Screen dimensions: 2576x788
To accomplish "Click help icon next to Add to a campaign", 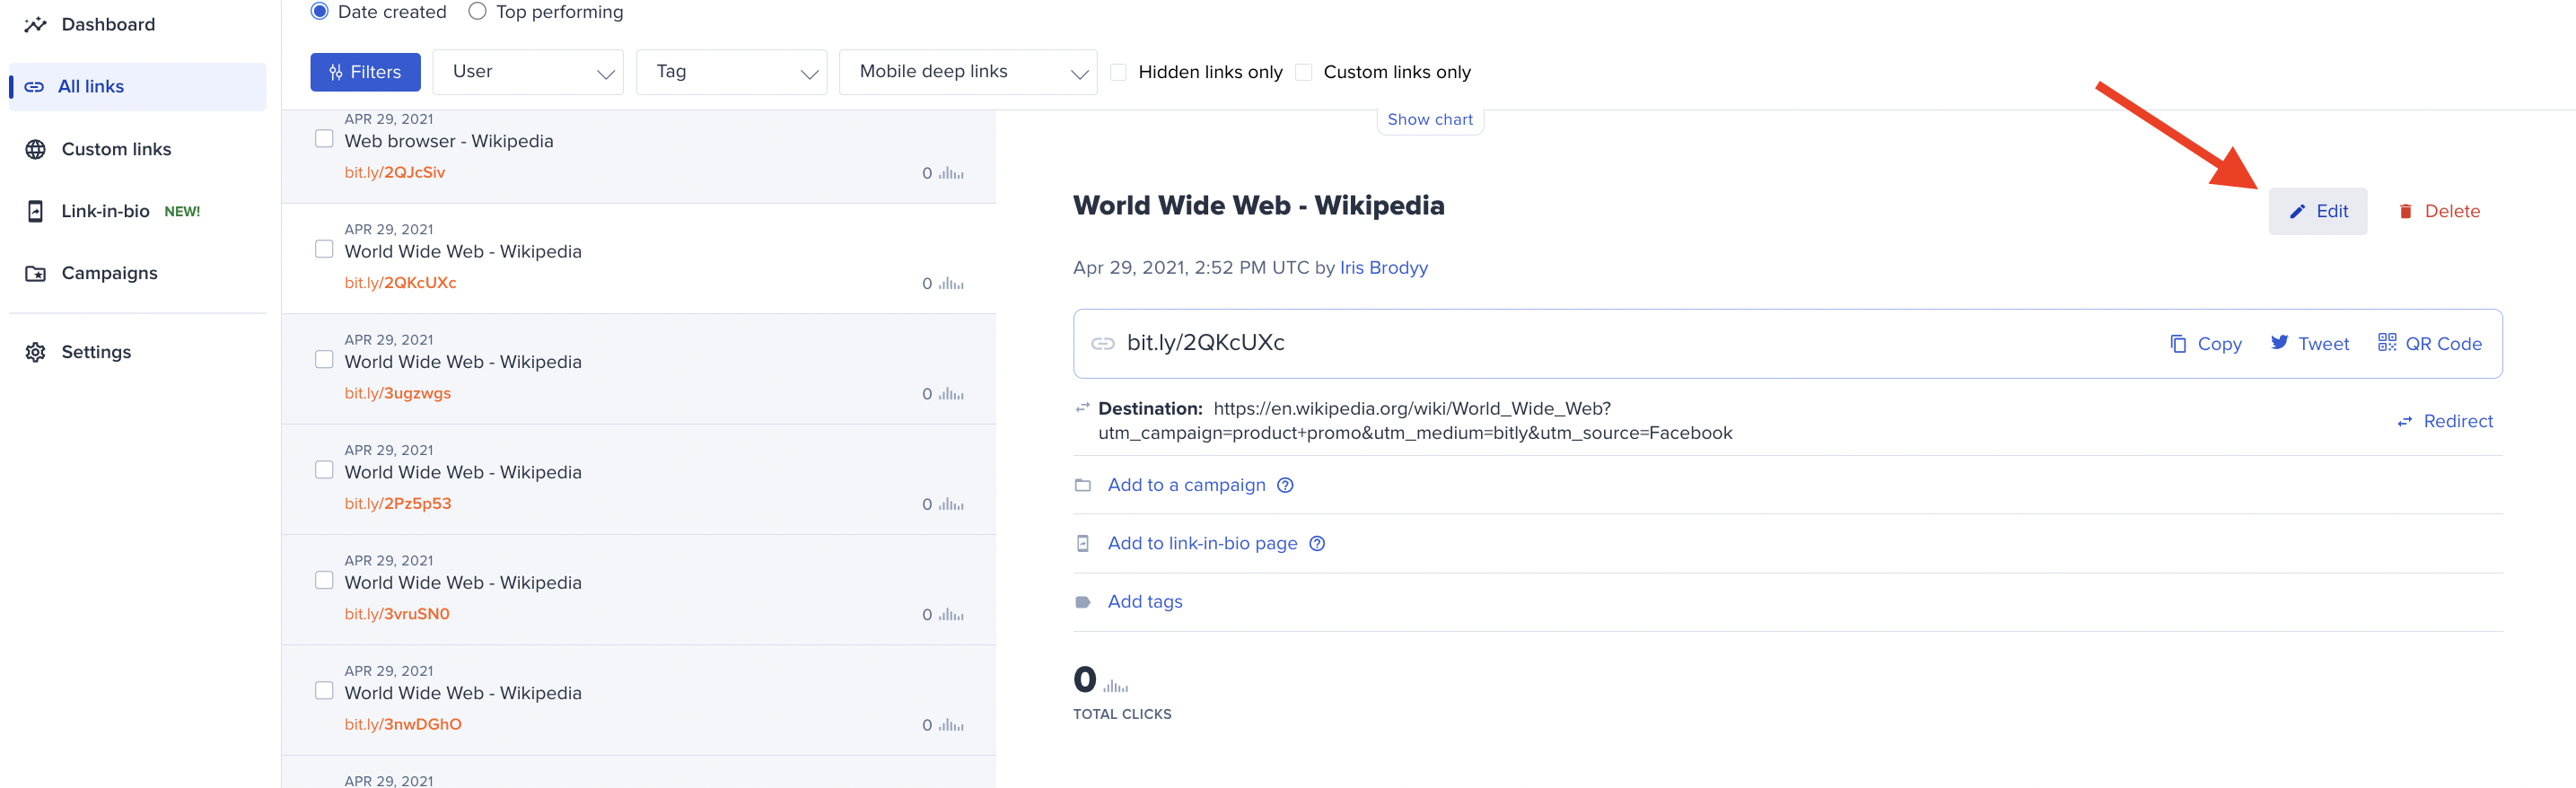I will coord(1285,486).
